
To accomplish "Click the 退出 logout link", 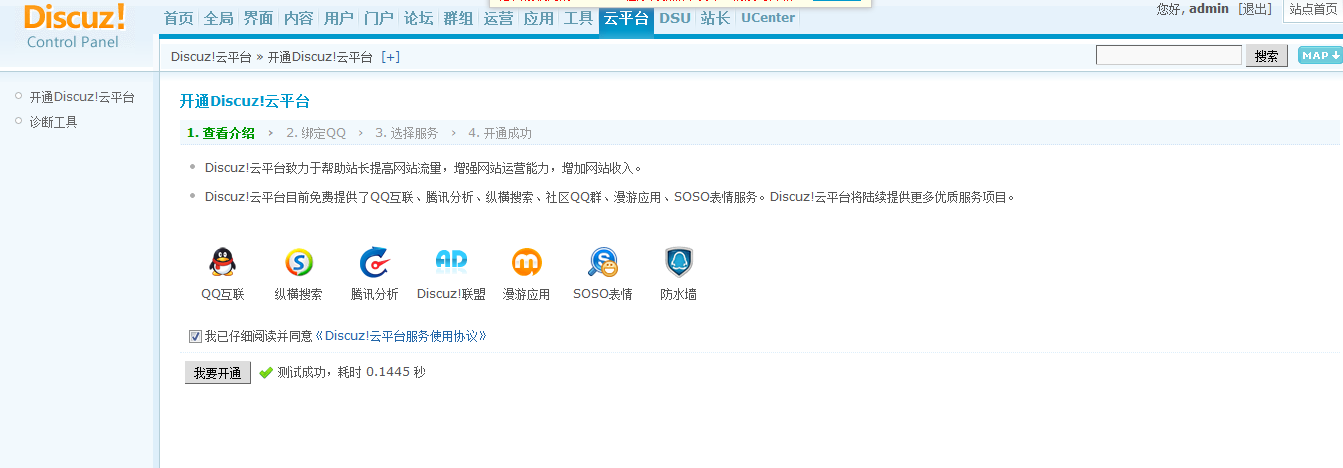I will point(1255,9).
